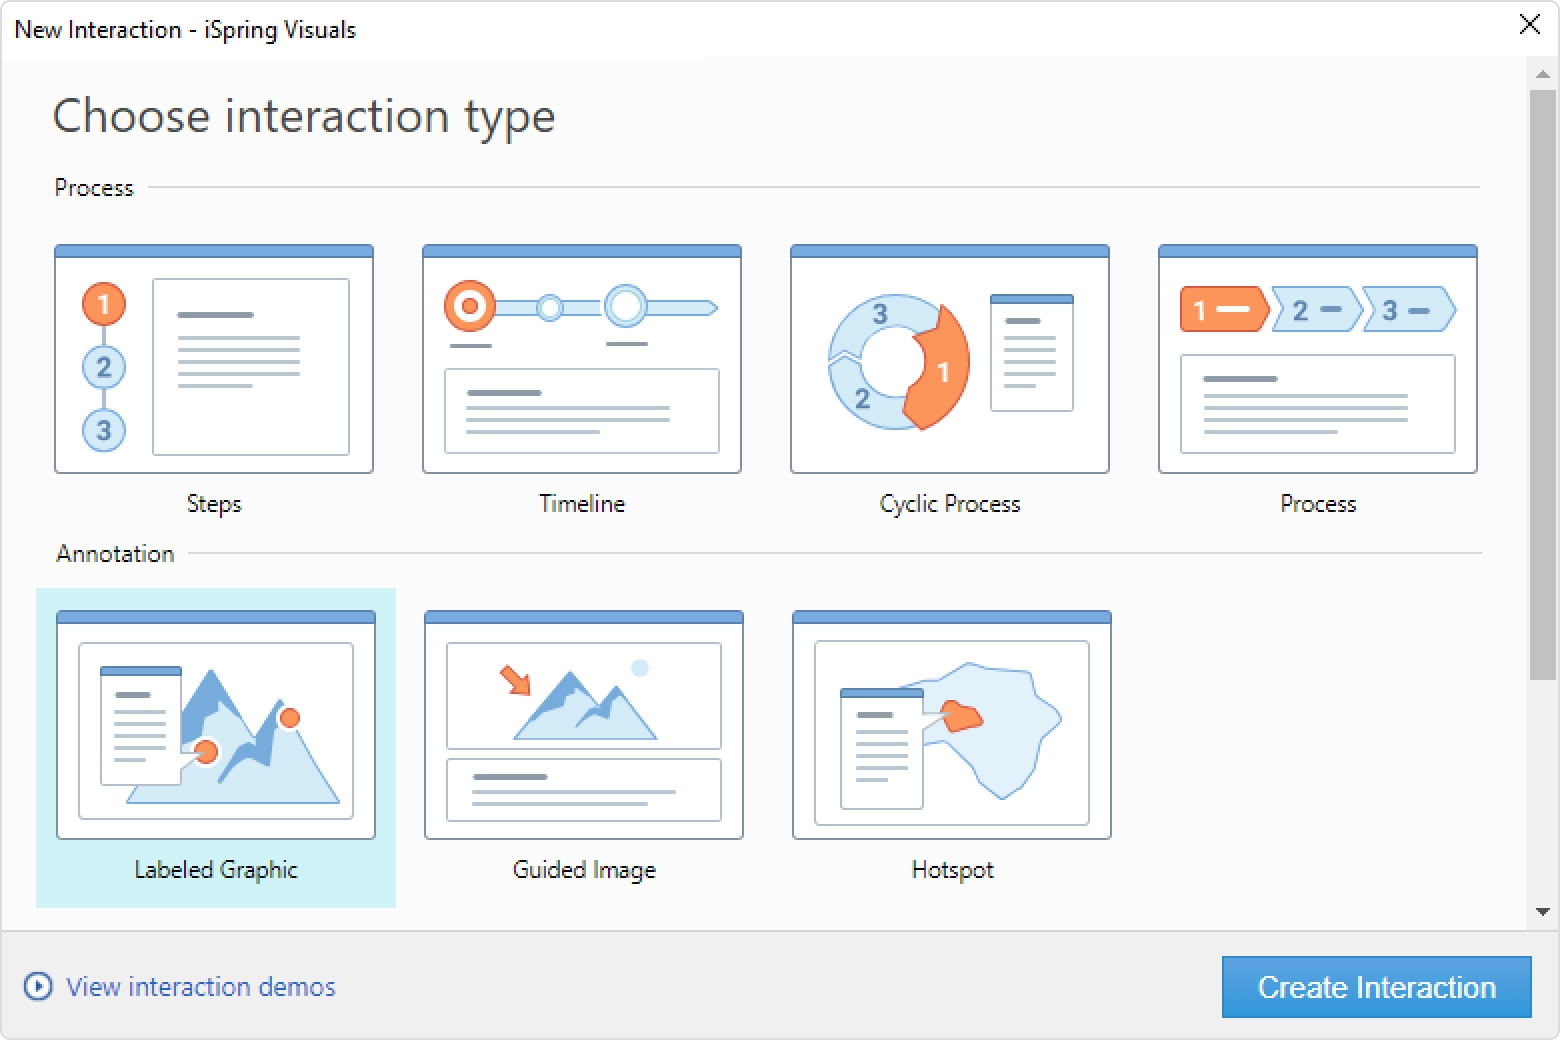
Task: Click the Create Interaction button
Action: pyautogui.click(x=1377, y=987)
